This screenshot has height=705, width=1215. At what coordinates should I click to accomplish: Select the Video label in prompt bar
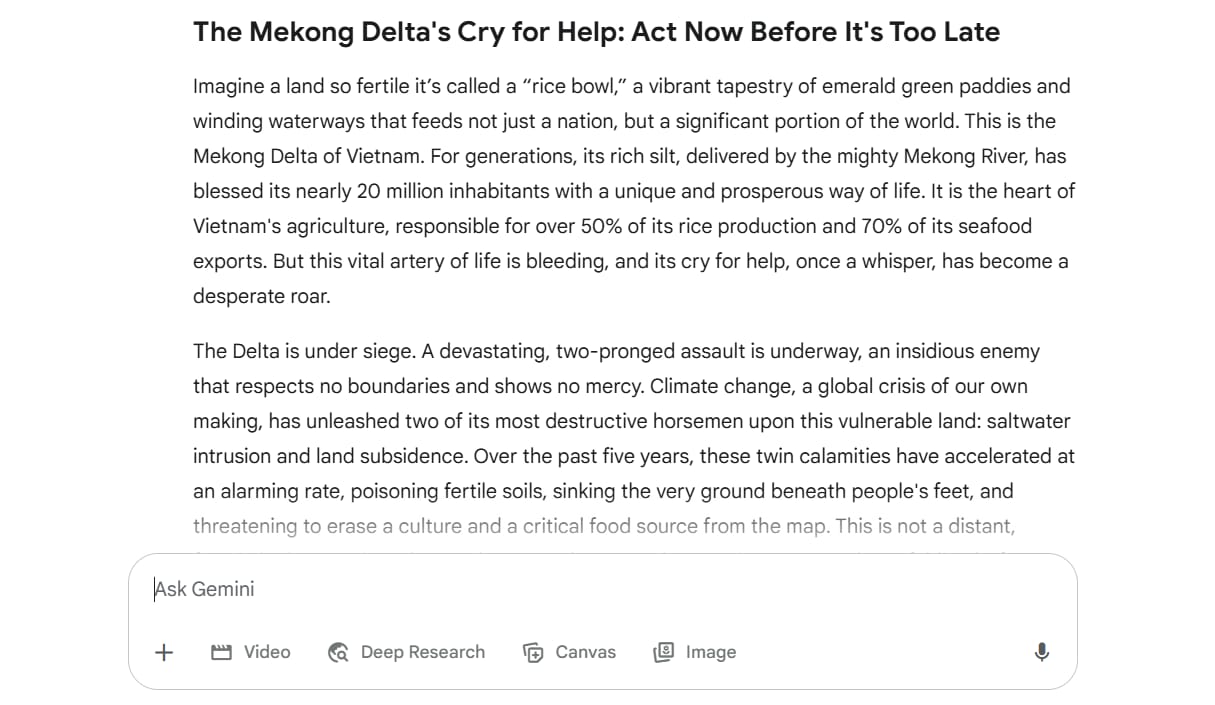click(267, 652)
